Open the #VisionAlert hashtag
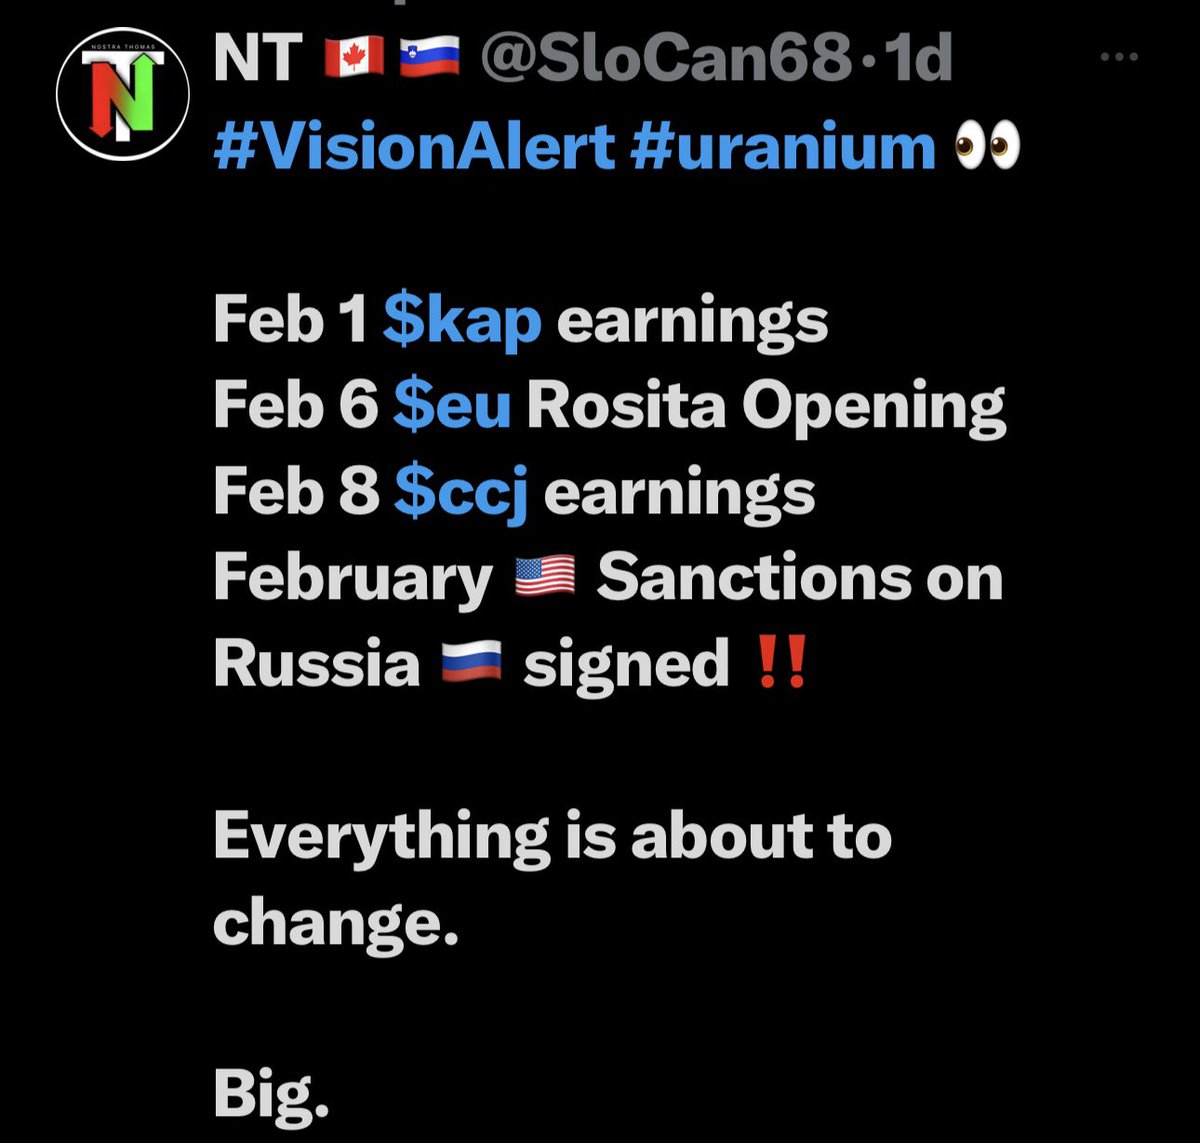The width and height of the screenshot is (1200, 1143). point(414,146)
